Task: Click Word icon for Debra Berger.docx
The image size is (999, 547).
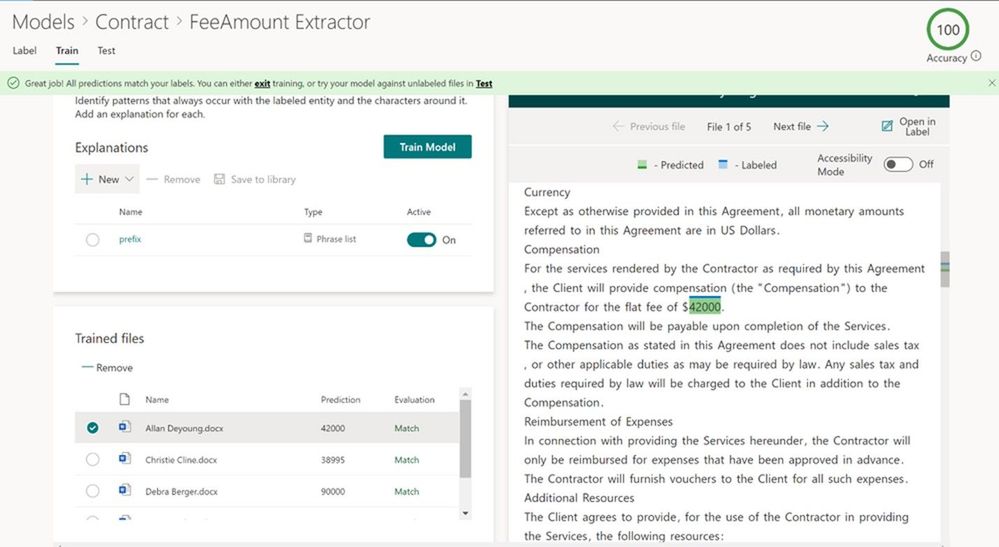Action: [x=125, y=490]
